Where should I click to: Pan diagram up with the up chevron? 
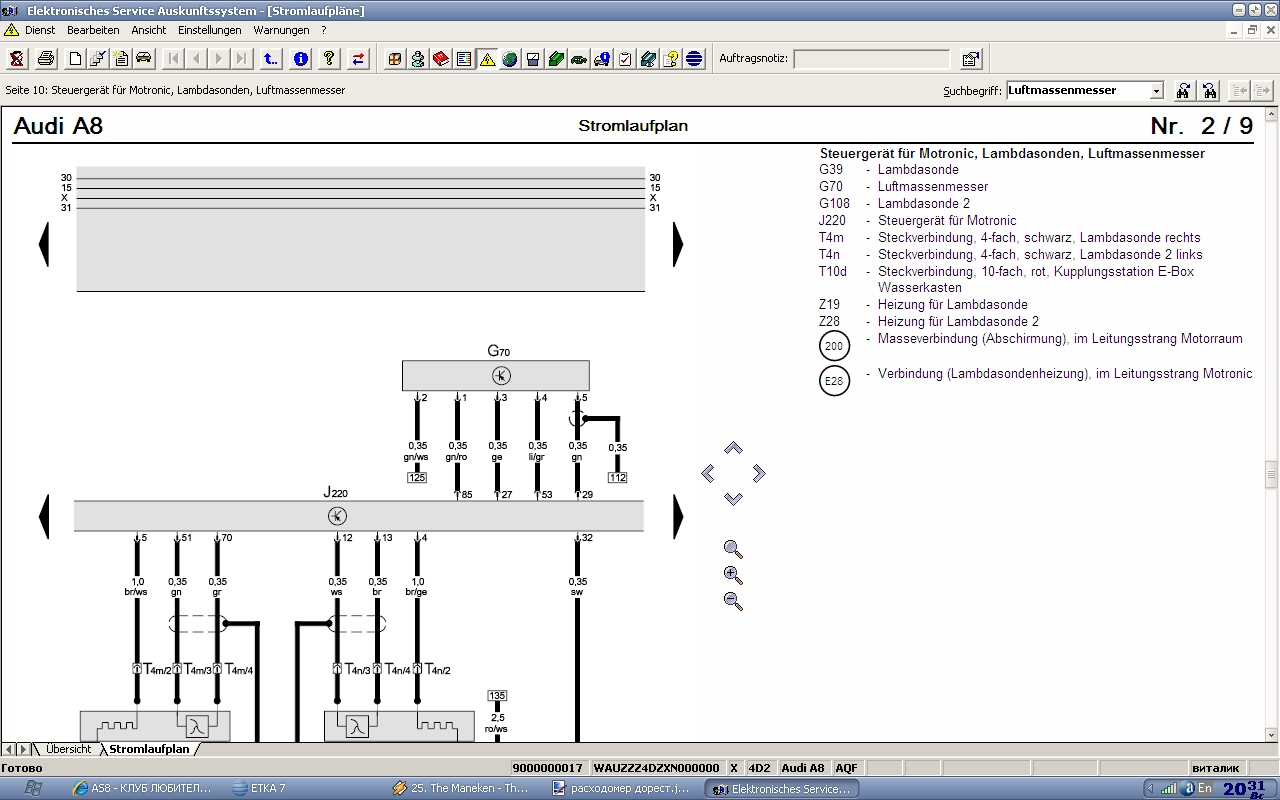733,448
